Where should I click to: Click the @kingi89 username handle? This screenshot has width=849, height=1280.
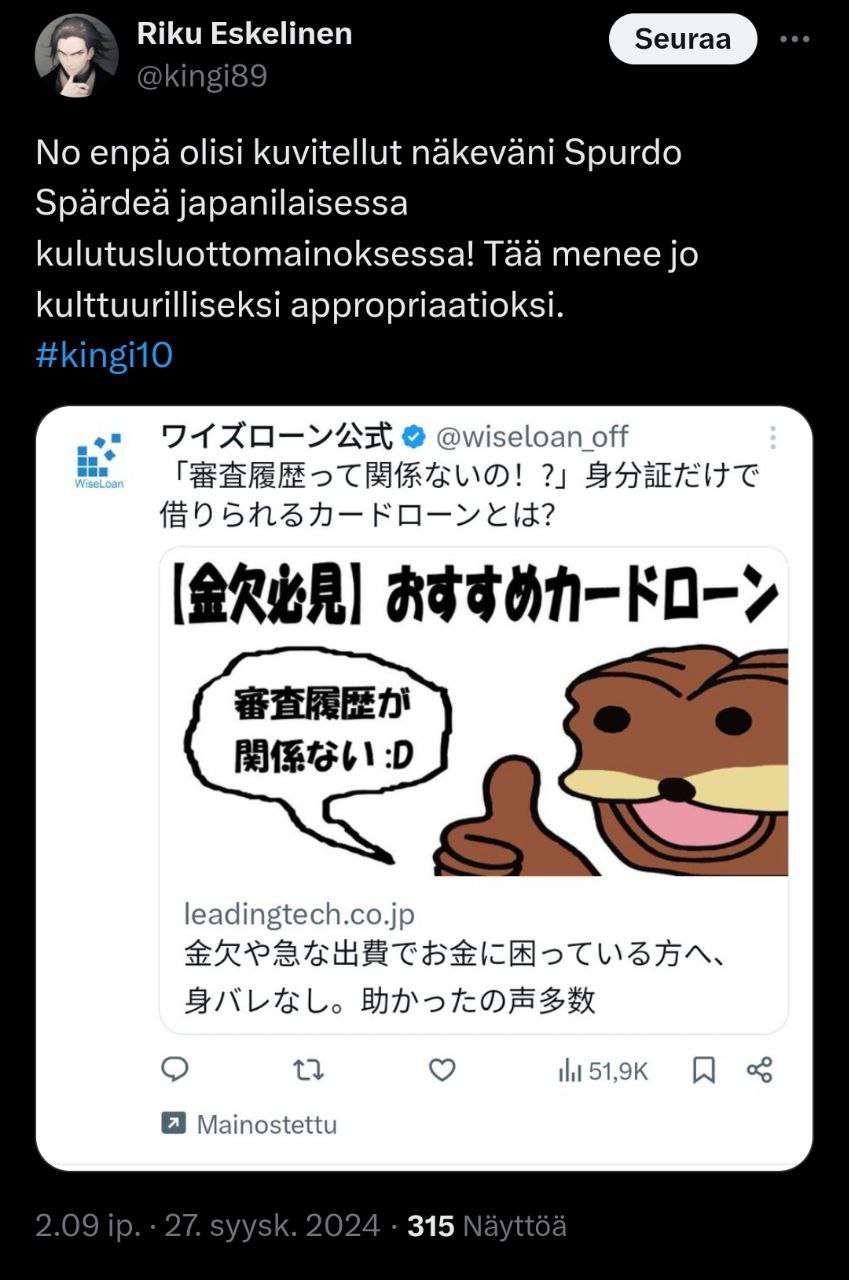click(202, 76)
